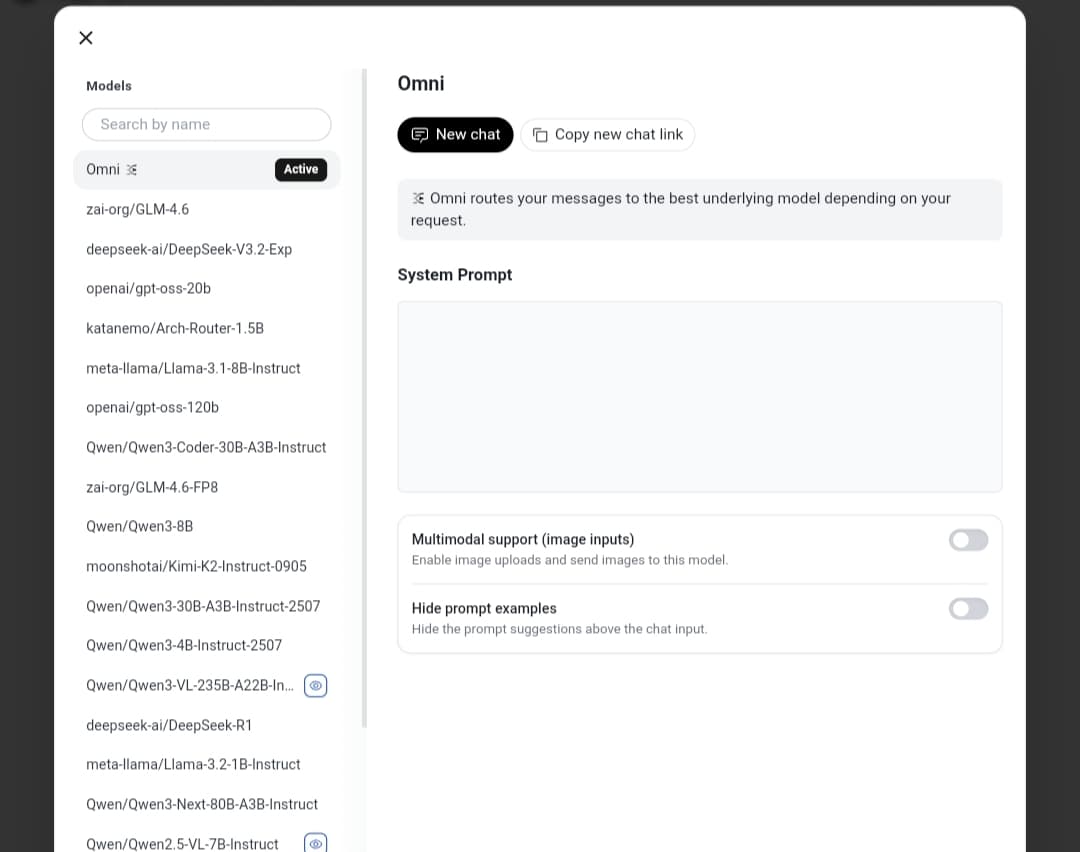This screenshot has width=1080, height=852.
Task: Select deepseek-ai/DeepSeek-V3.2-Exp from the list
Action: [189, 249]
